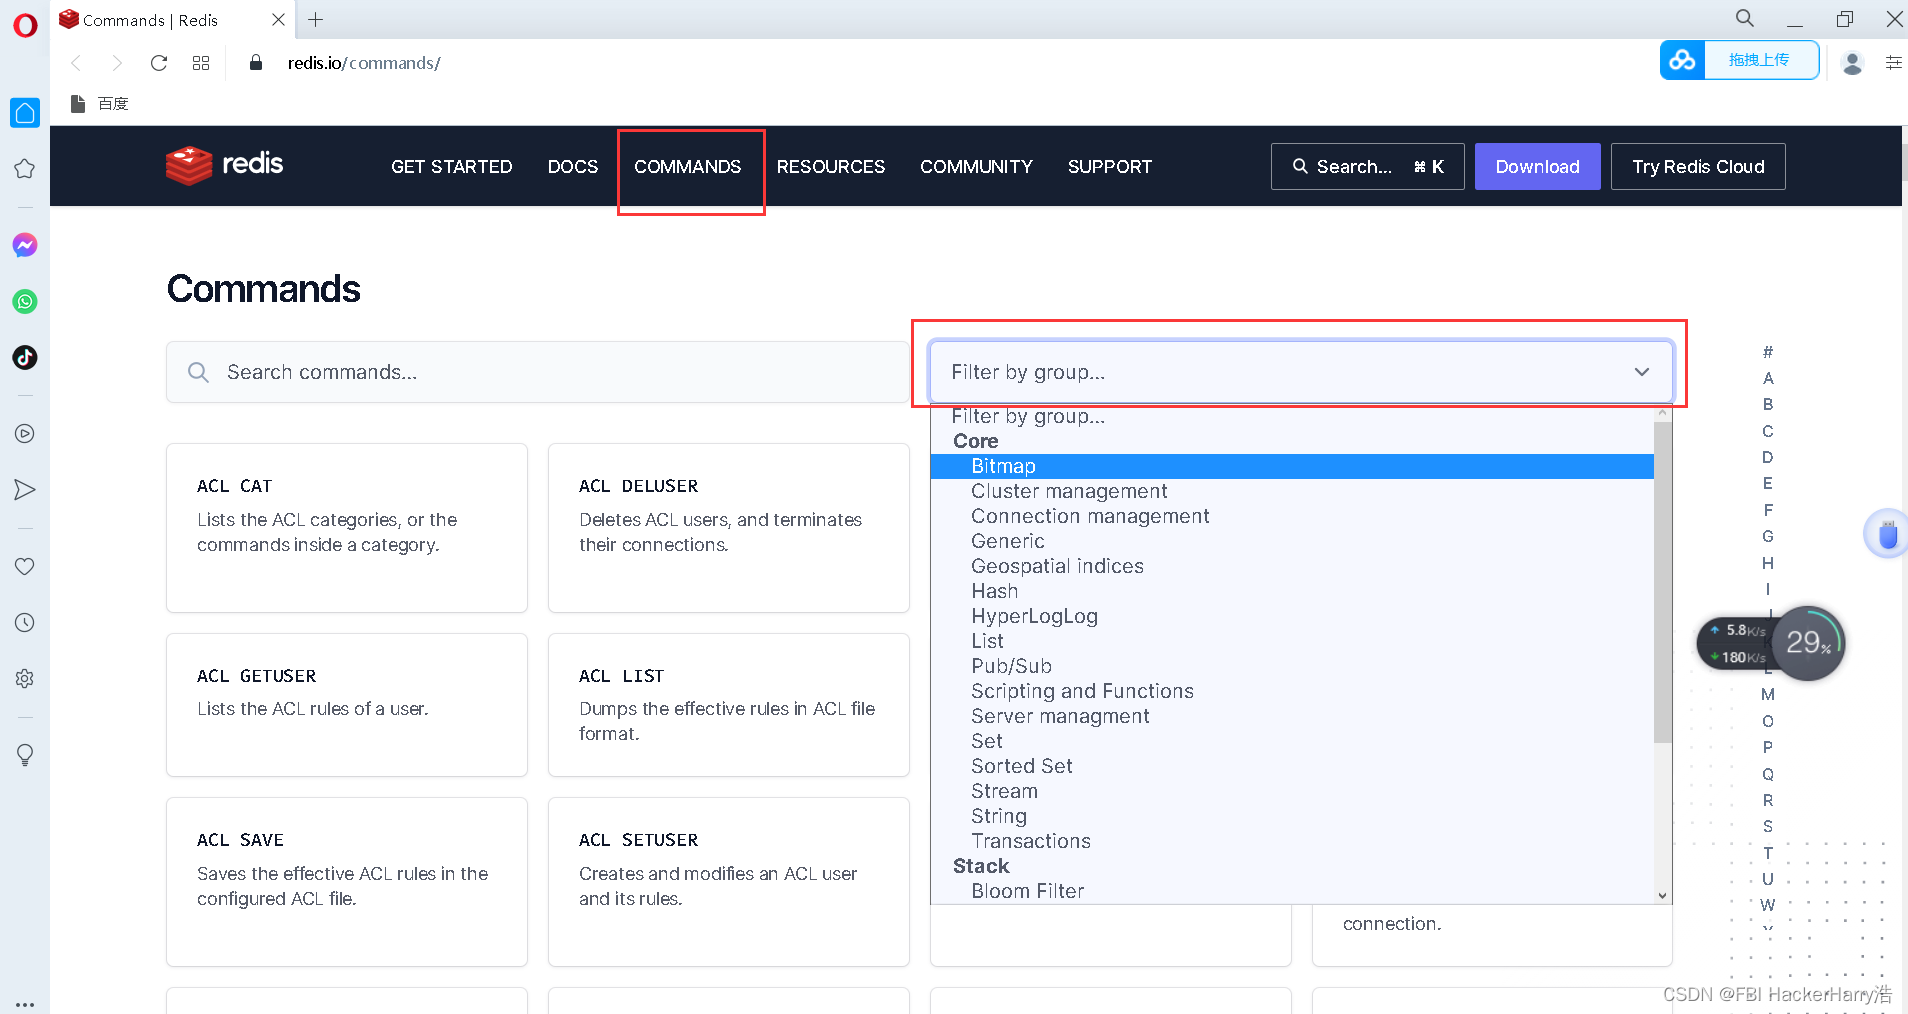Select Cluster management group option

(1292, 491)
